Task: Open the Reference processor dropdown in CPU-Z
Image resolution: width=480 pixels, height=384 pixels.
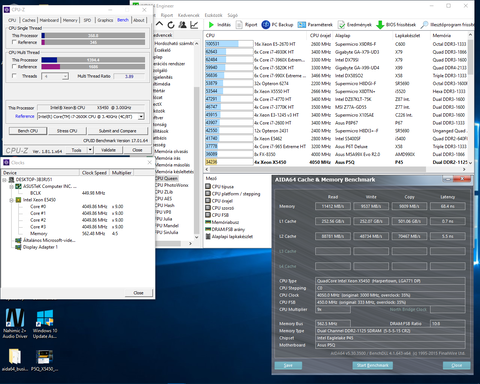Action: tap(141, 116)
